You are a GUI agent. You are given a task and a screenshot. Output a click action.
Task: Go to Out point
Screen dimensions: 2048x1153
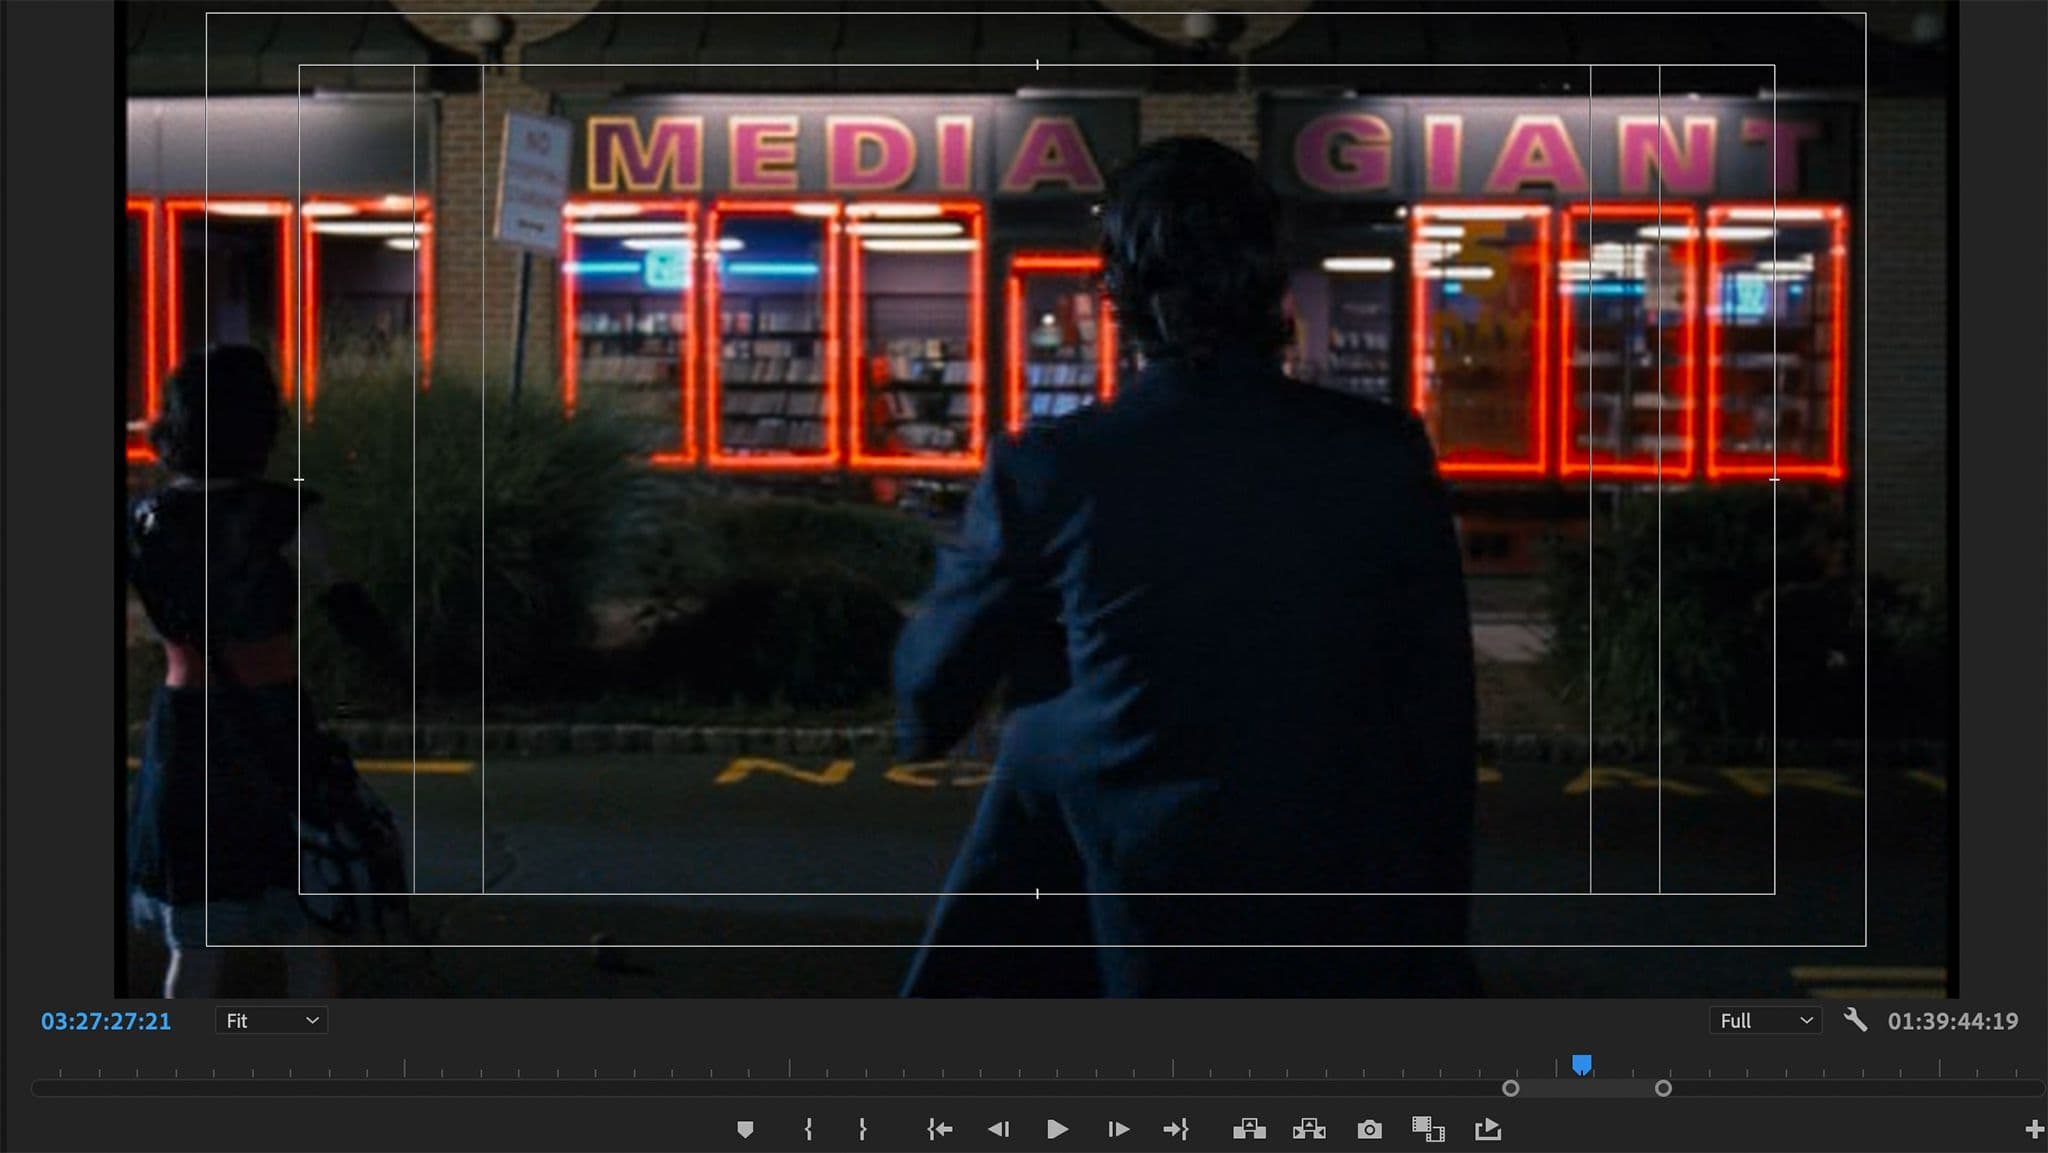tap(1176, 1129)
